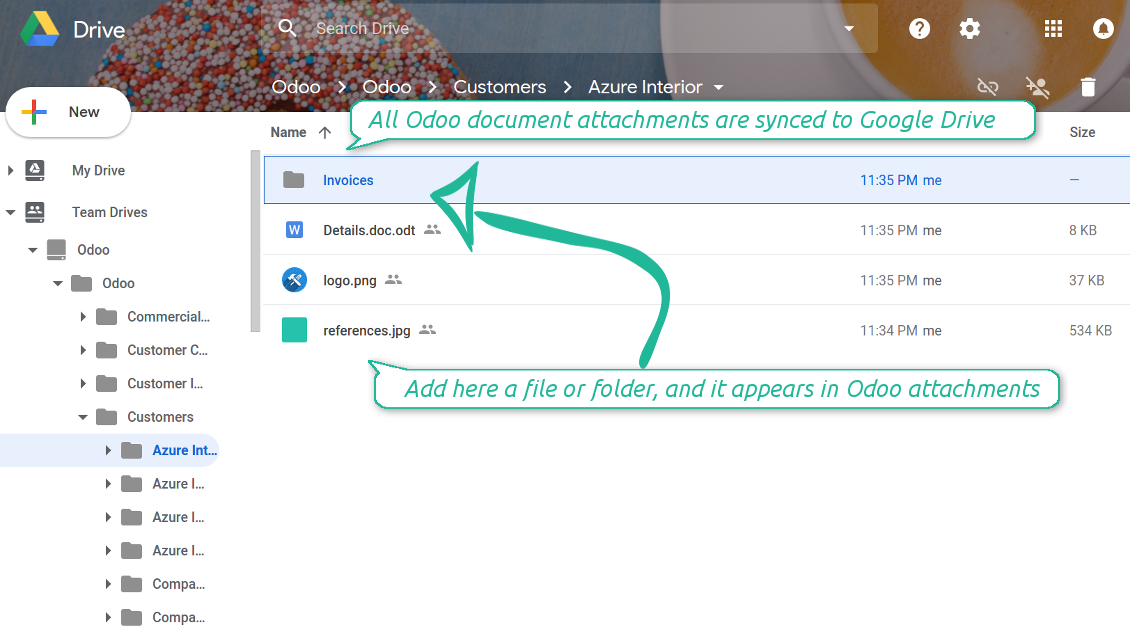Click the shared icon beside logo.png
Screen dimensions: 1130x641
tap(393, 279)
